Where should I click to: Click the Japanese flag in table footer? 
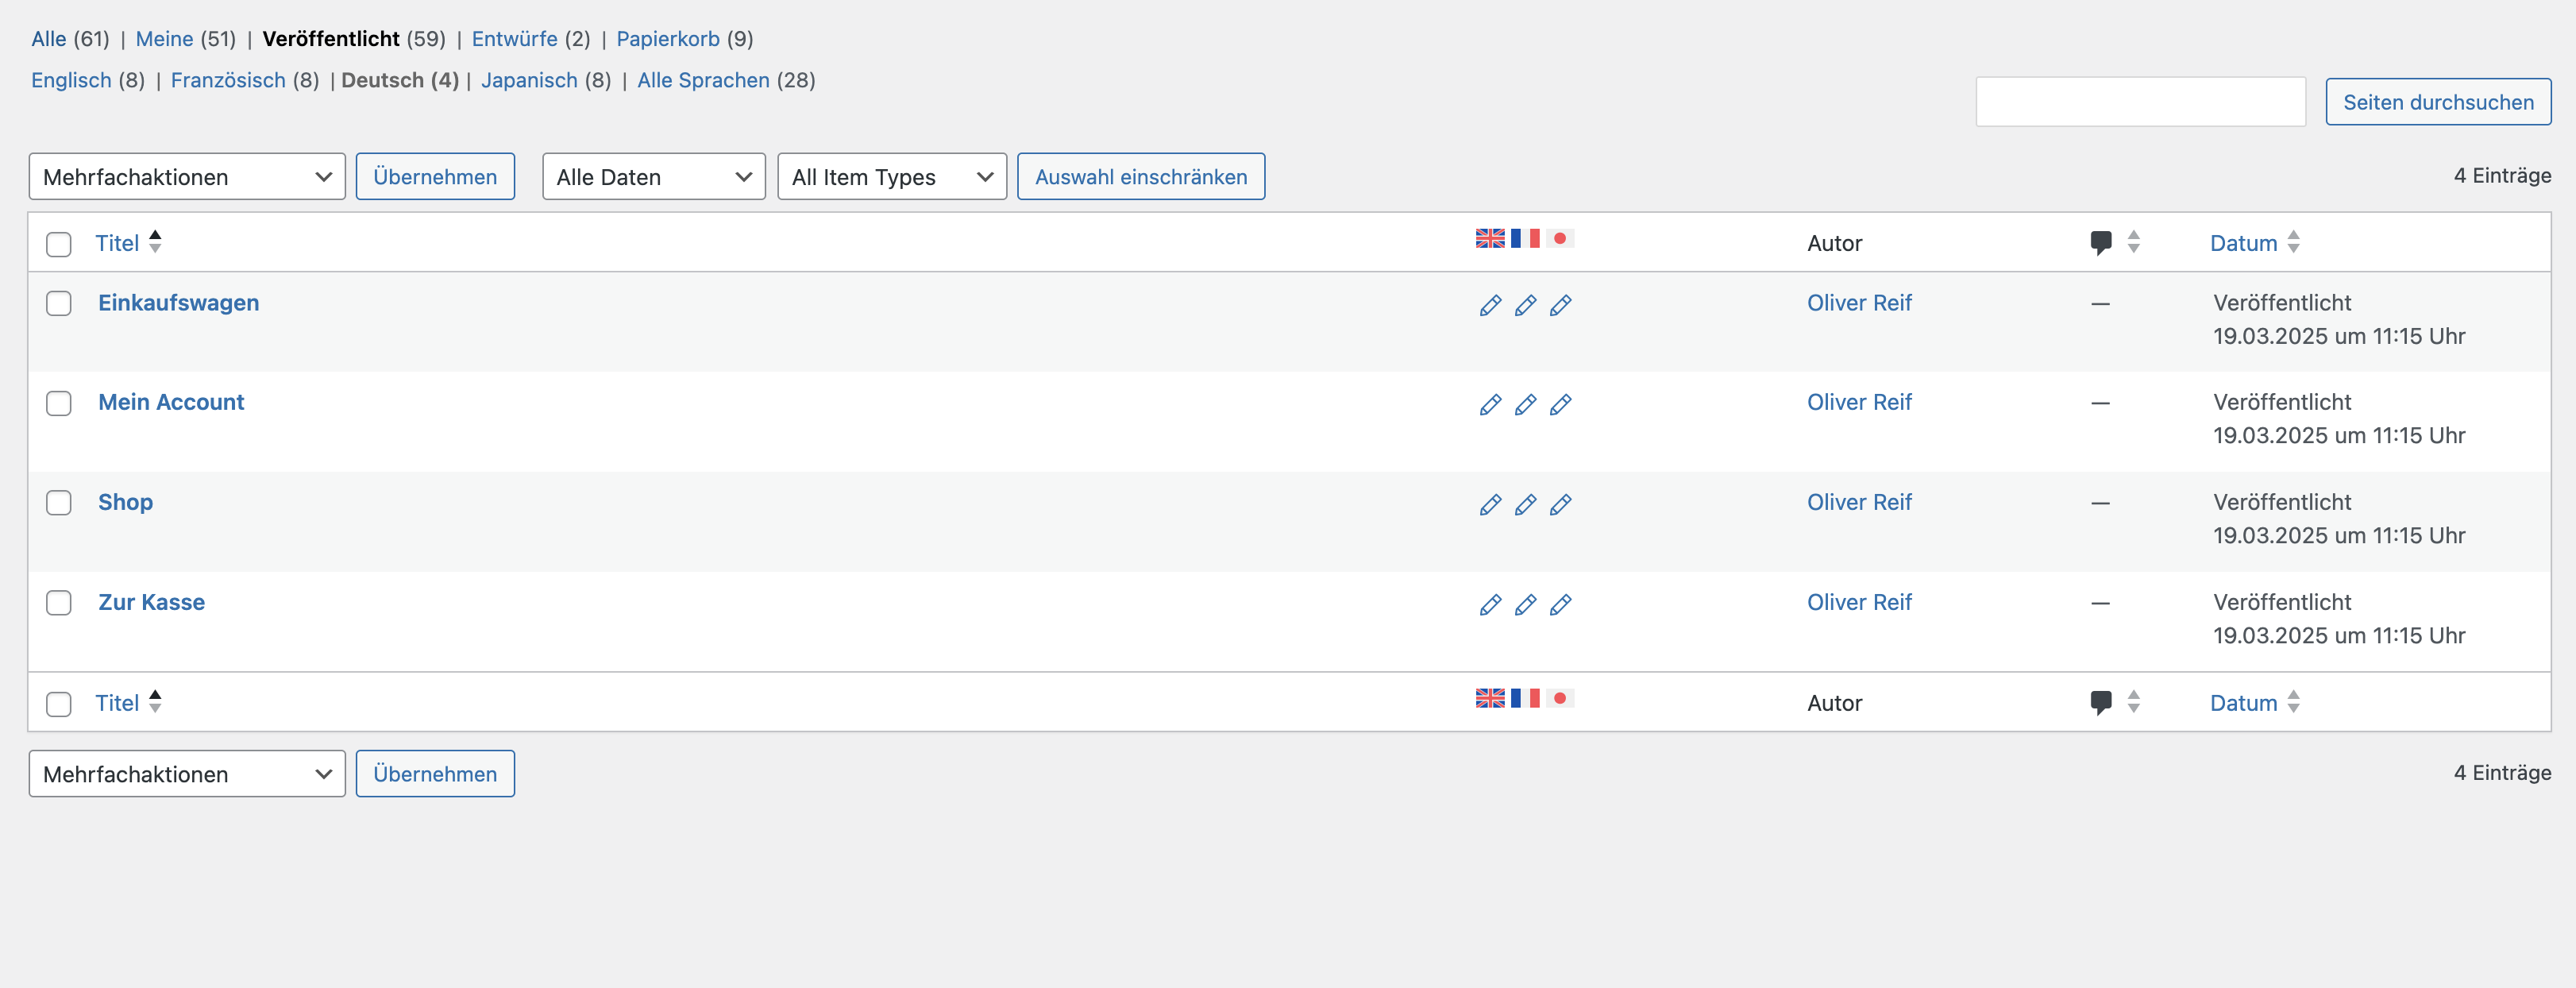pyautogui.click(x=1560, y=698)
